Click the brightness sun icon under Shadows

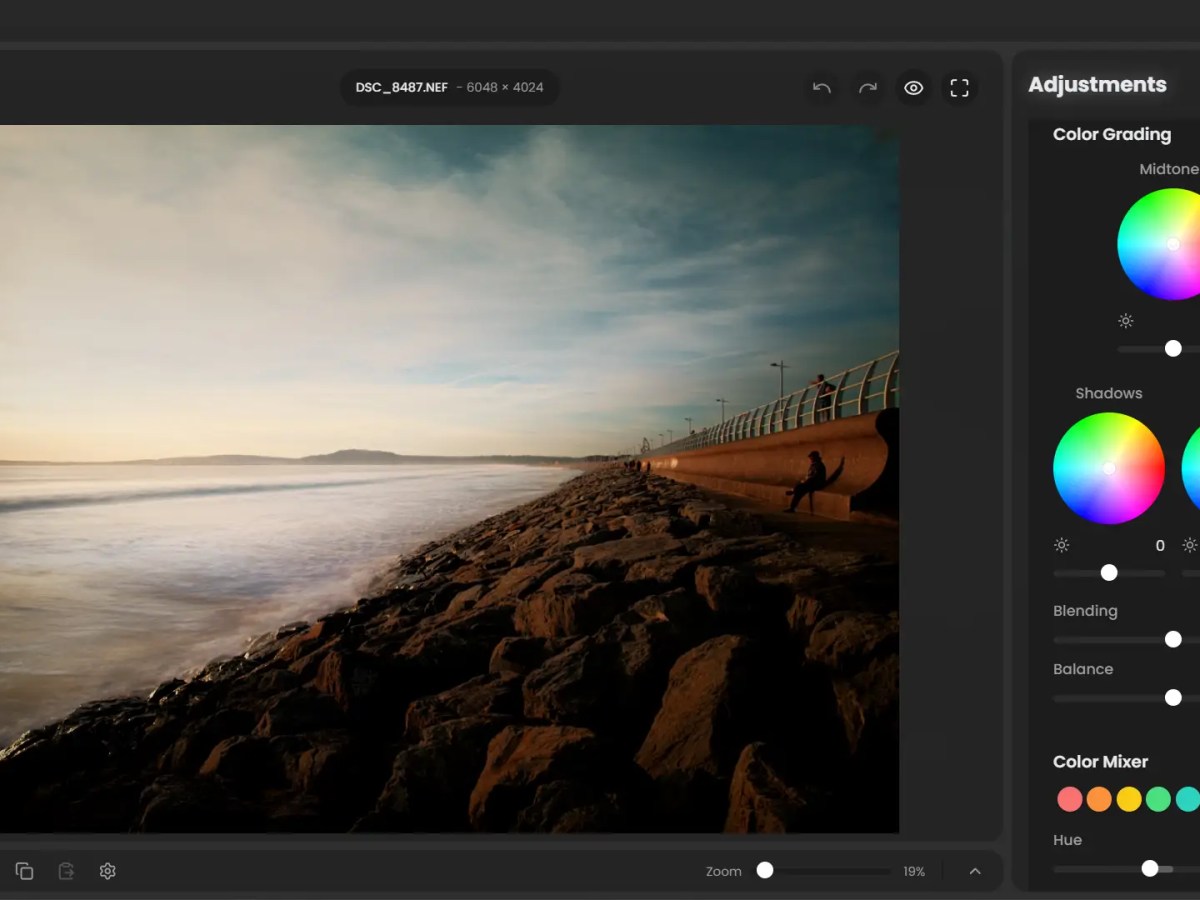click(1061, 545)
